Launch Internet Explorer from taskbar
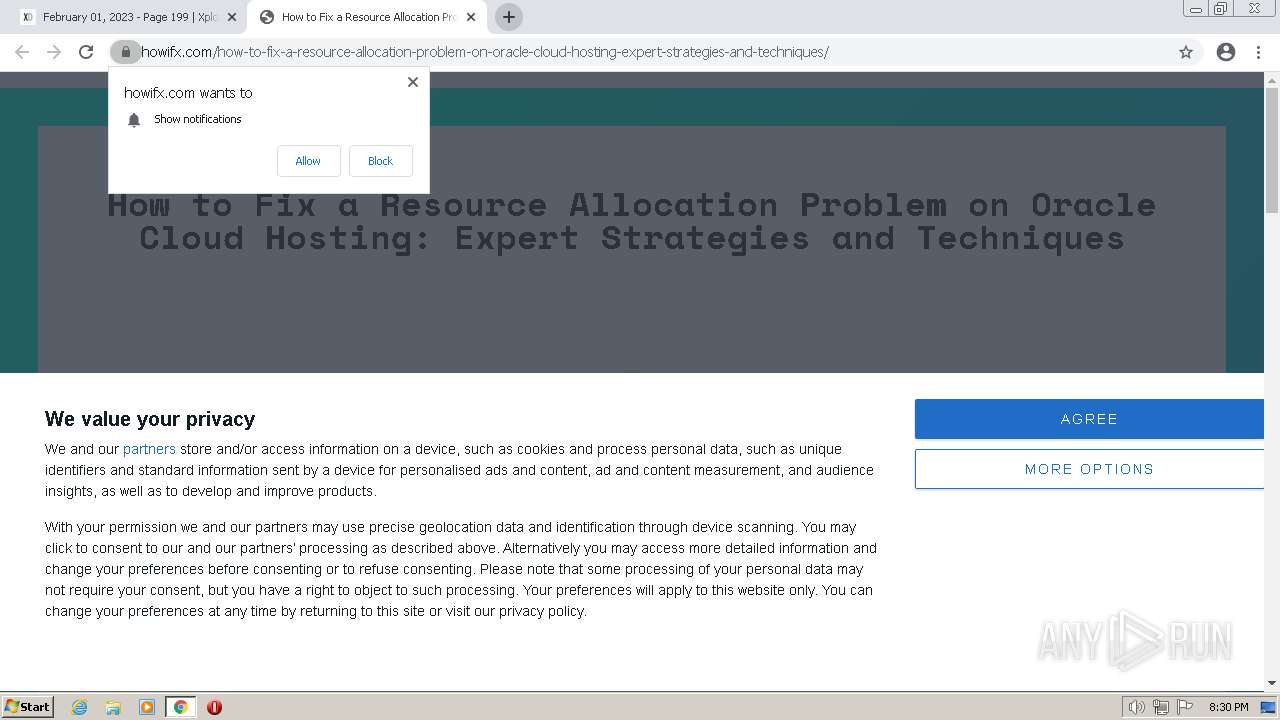 (x=80, y=707)
